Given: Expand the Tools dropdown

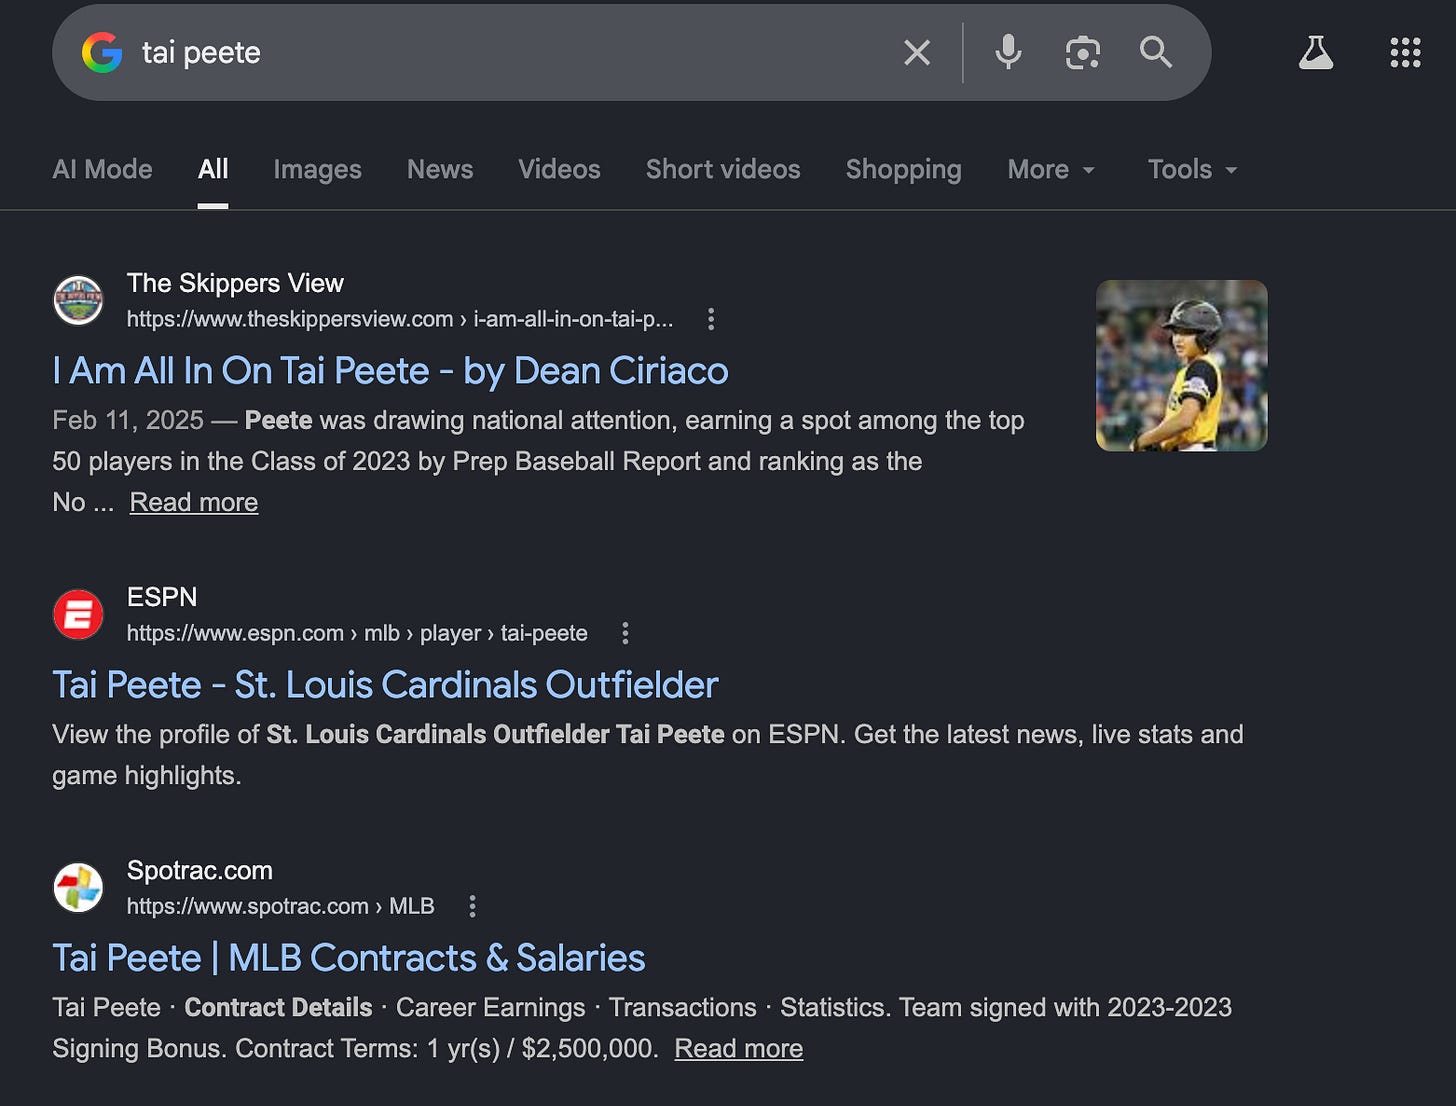Looking at the screenshot, I should pos(1192,170).
